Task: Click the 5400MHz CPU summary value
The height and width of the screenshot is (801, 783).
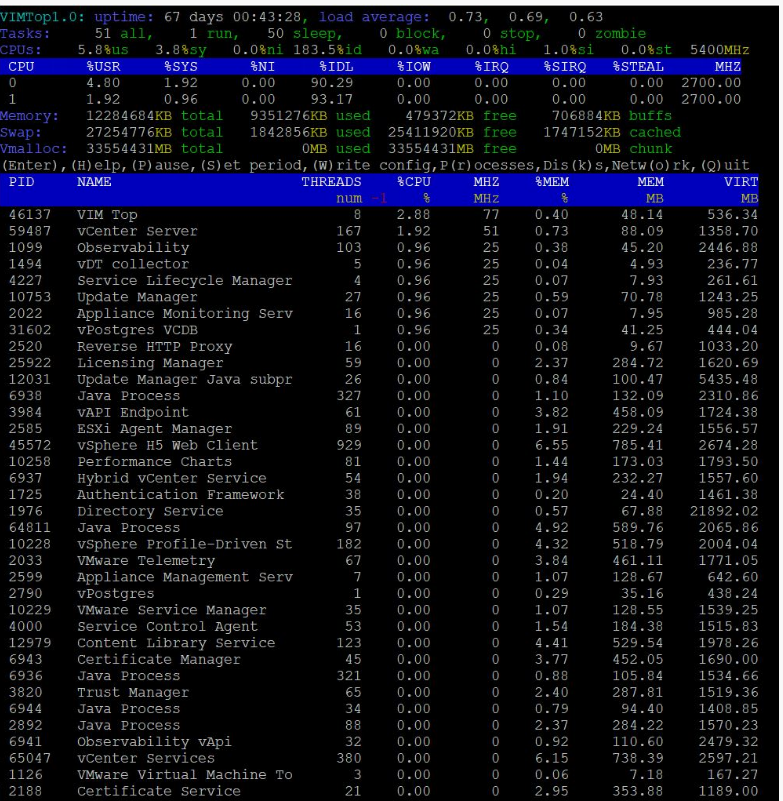Action: click(720, 50)
